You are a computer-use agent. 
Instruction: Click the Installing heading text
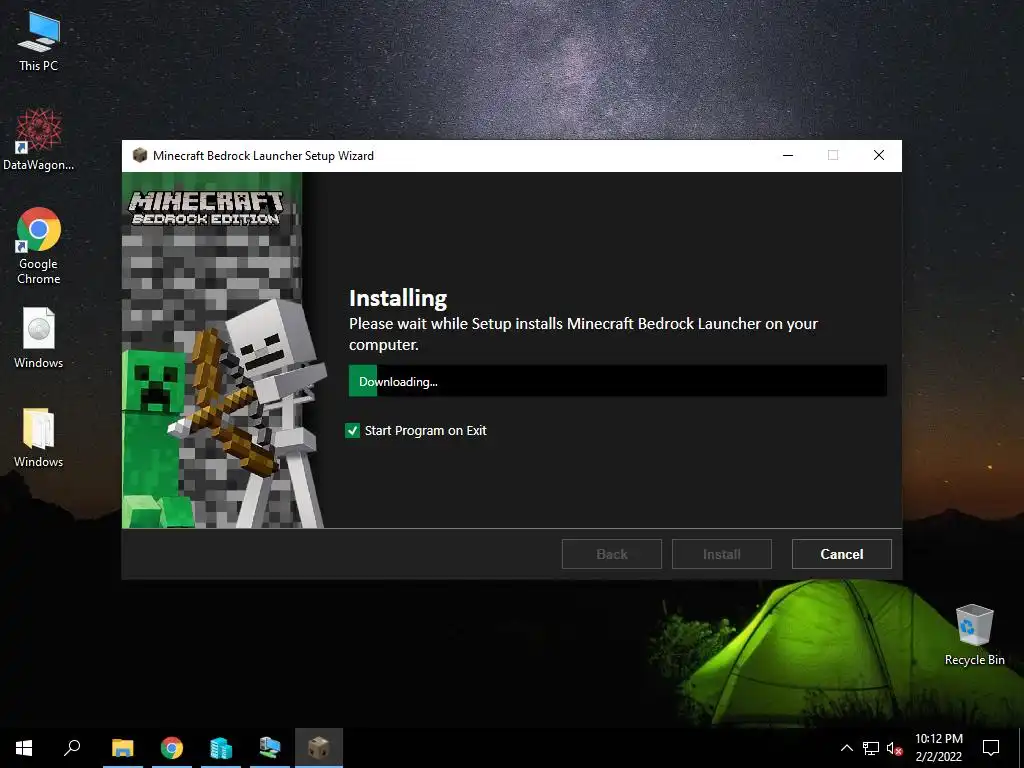coord(398,298)
